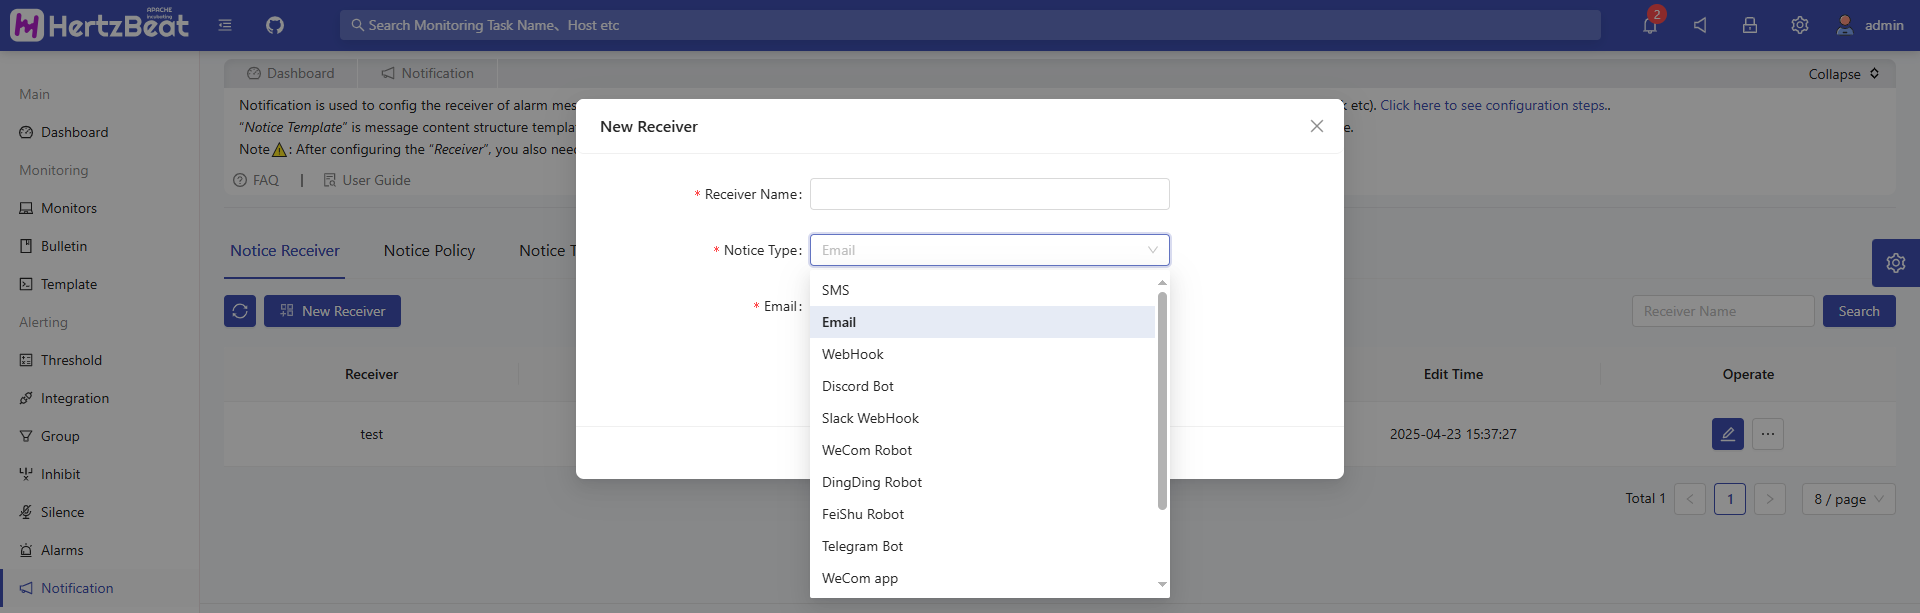Click the refresh receivers icon button
Image resolution: width=1920 pixels, height=613 pixels.
point(240,311)
